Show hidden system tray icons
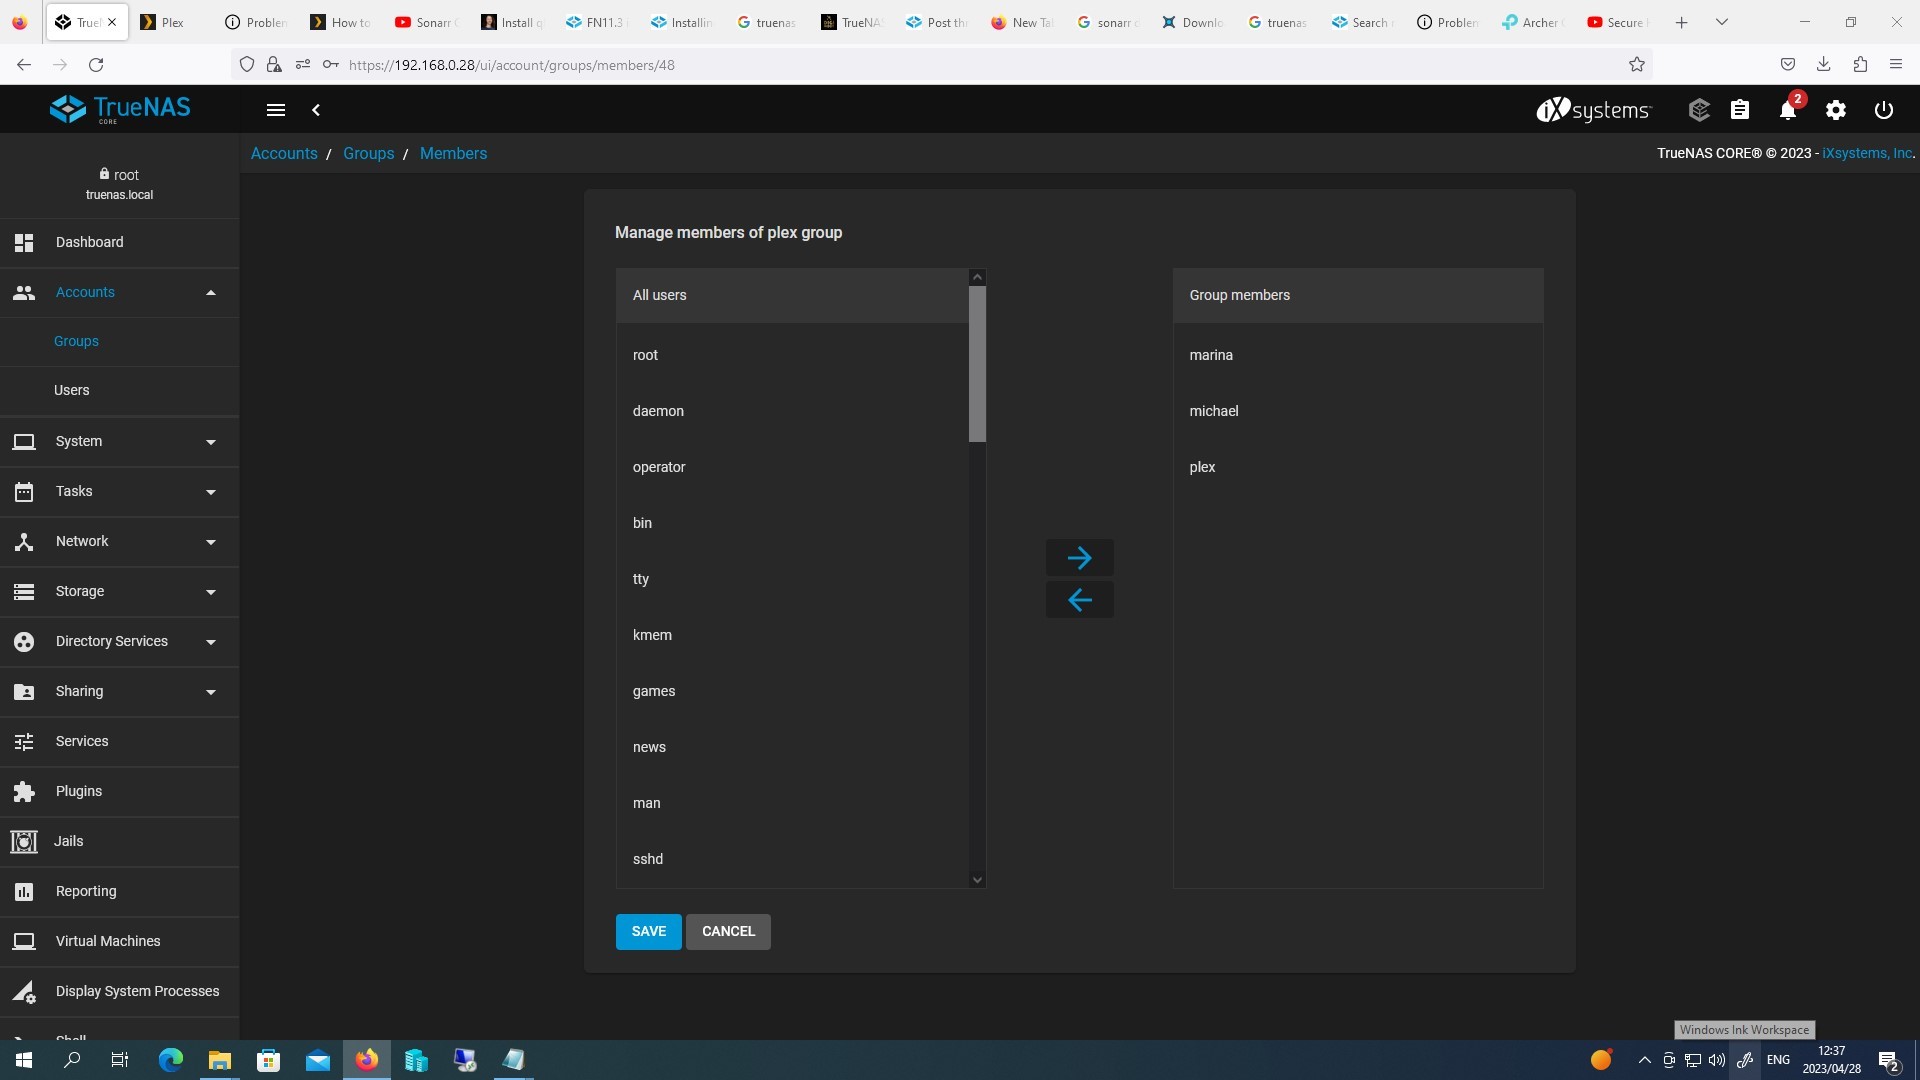This screenshot has width=1920, height=1080. [1644, 1060]
